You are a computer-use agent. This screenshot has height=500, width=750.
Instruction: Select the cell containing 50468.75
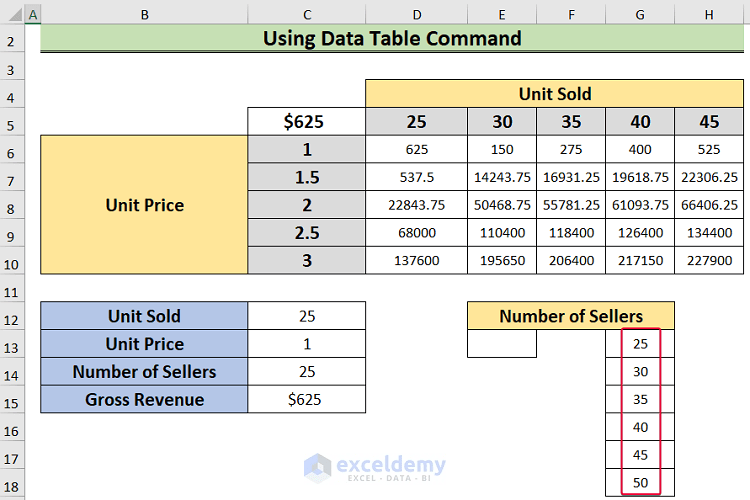pos(502,205)
